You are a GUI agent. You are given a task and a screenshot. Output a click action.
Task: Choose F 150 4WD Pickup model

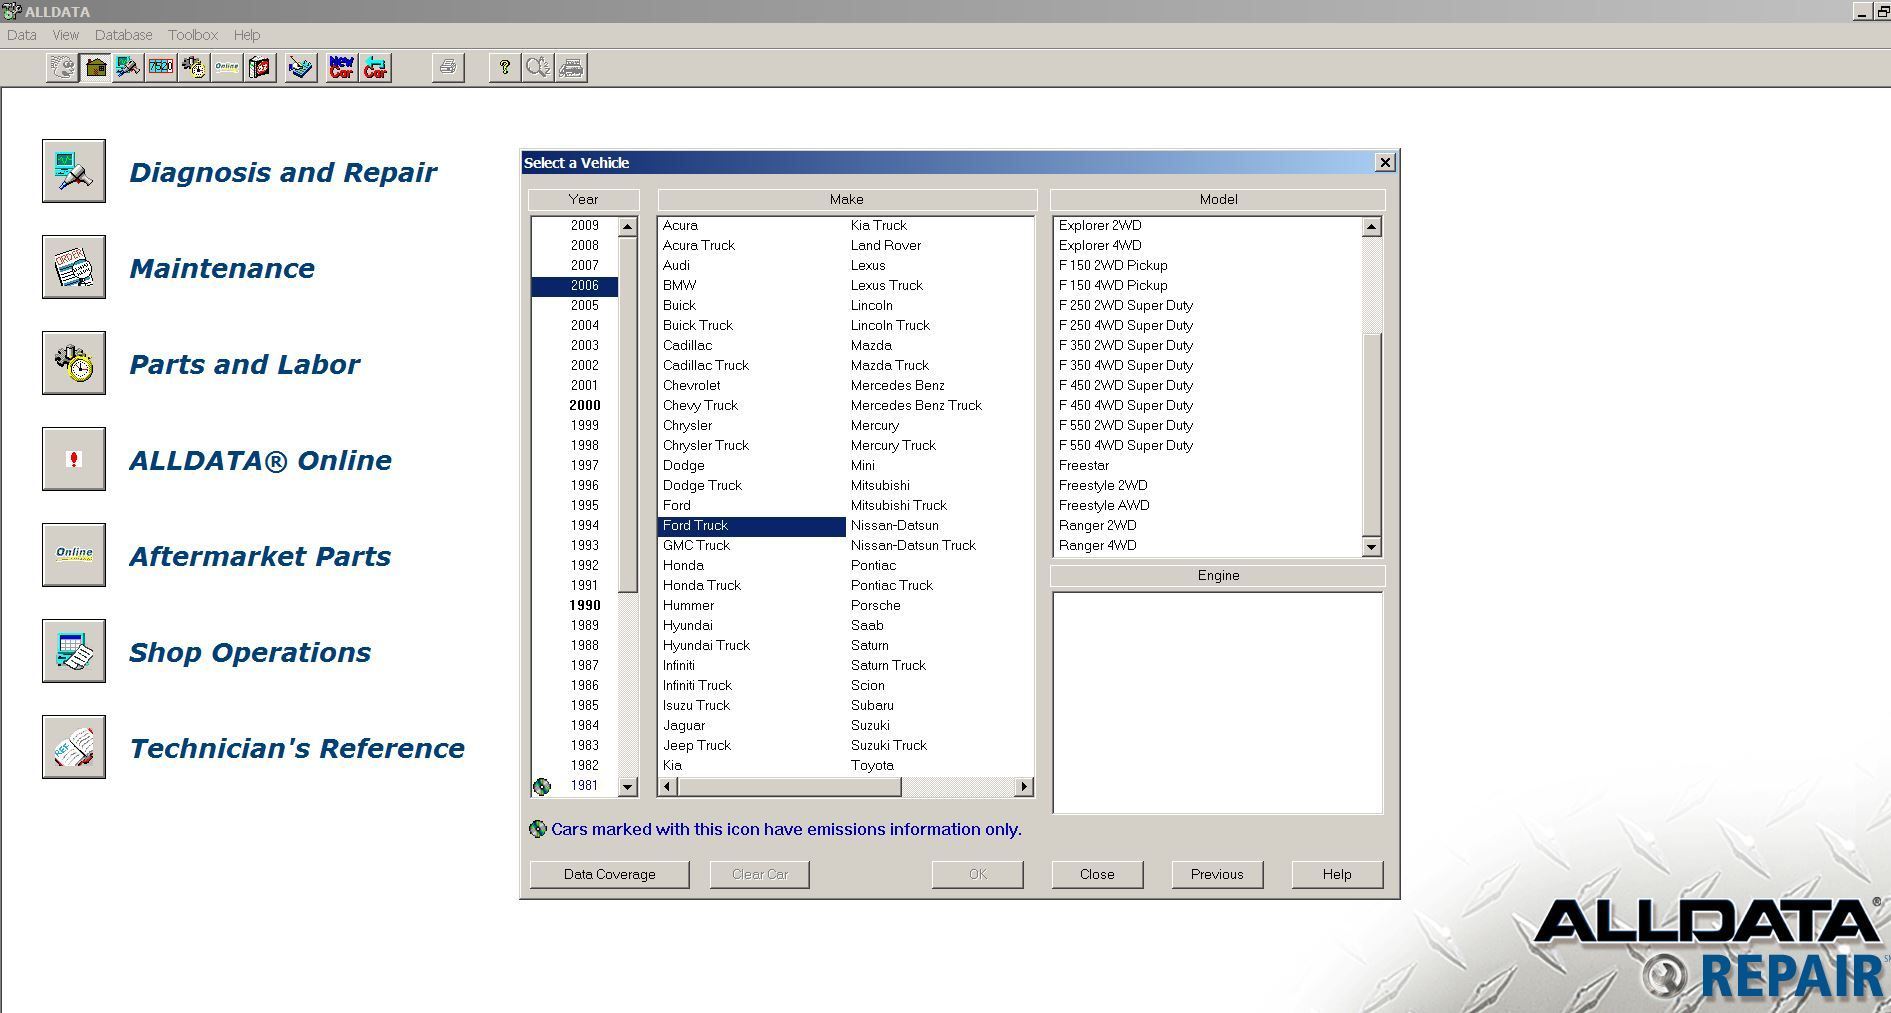tap(1113, 286)
